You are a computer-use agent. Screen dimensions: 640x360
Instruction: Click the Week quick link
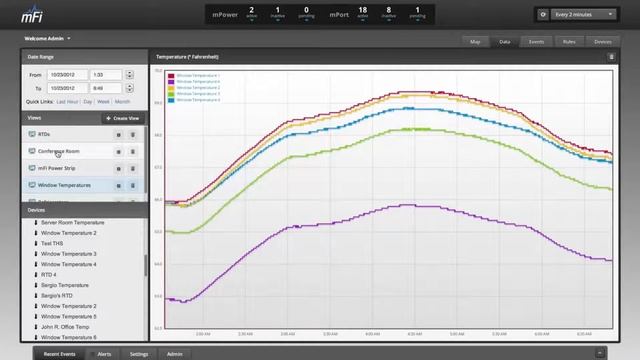pyautogui.click(x=103, y=102)
